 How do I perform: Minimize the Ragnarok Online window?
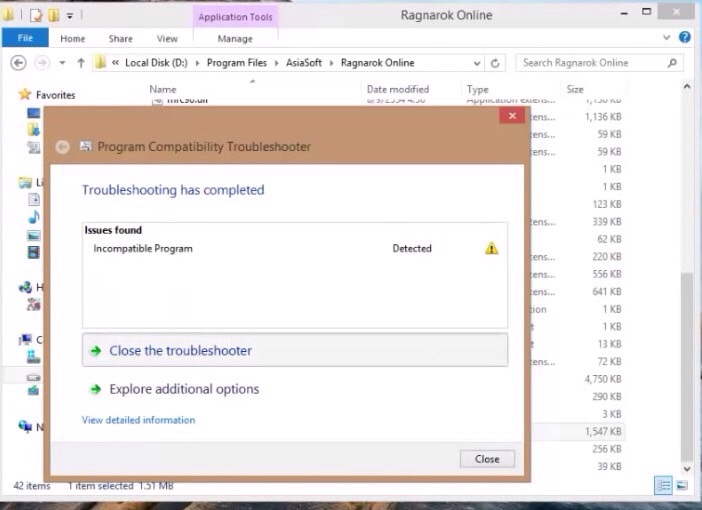(x=624, y=13)
